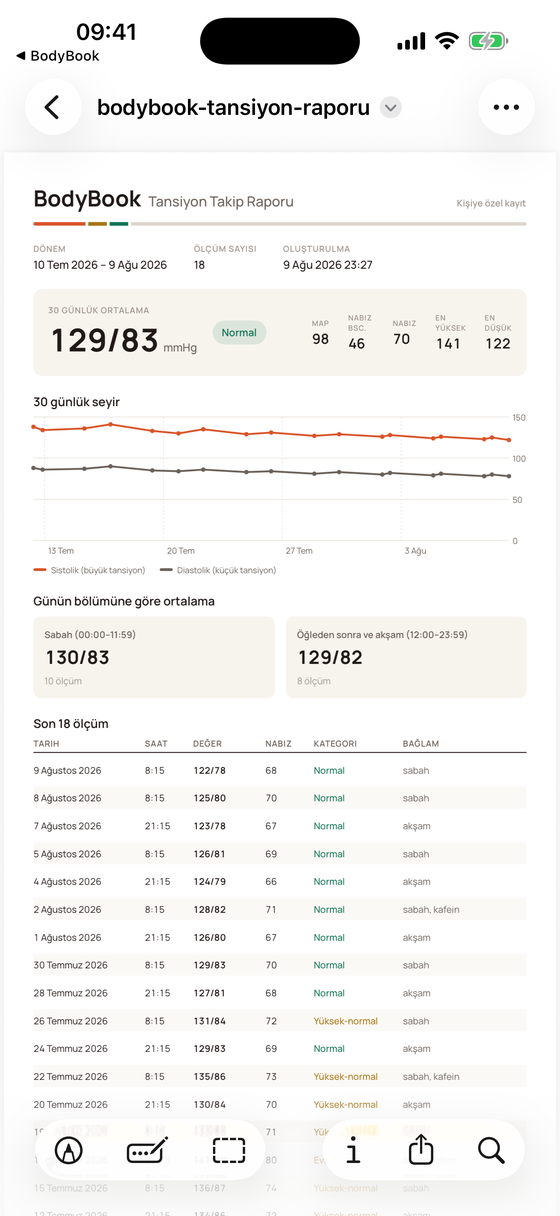Tap the bodybook-tansiyon-raporu file title

[x=233, y=108]
